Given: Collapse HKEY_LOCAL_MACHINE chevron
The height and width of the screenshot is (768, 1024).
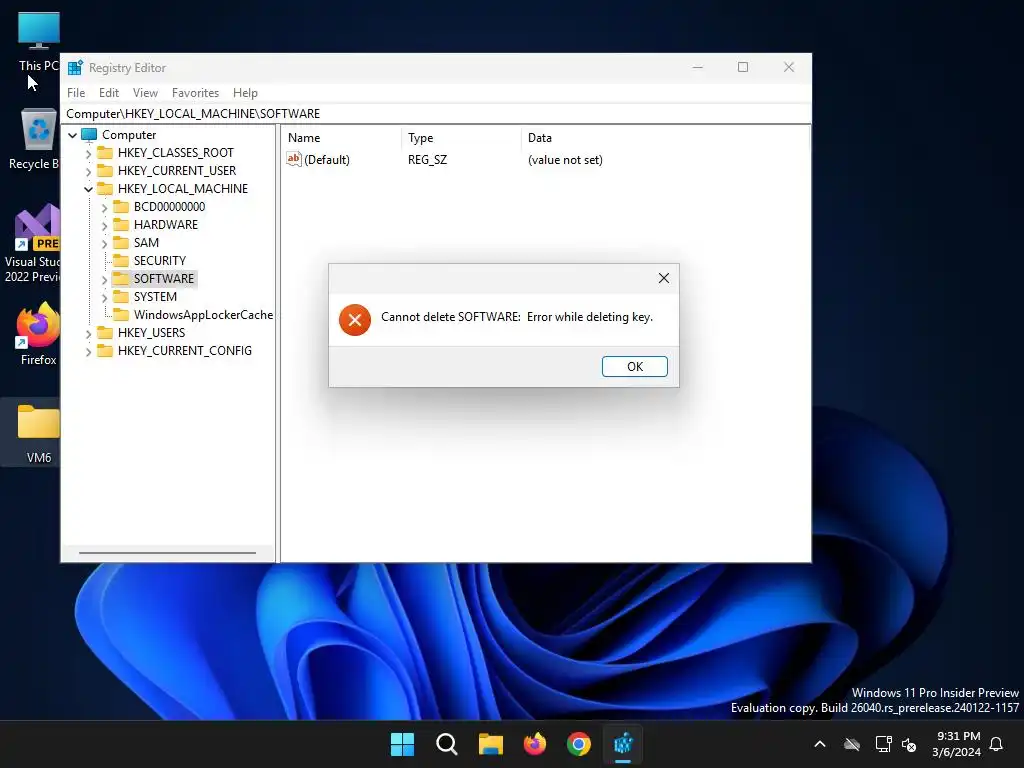Looking at the screenshot, I should coord(88,189).
